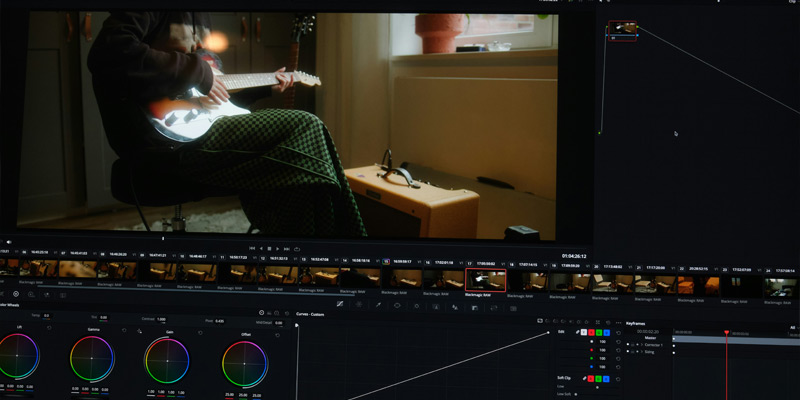Viewport: 800px width, 400px height.
Task: Enable red channel in Curves Edit
Action: click(593, 331)
